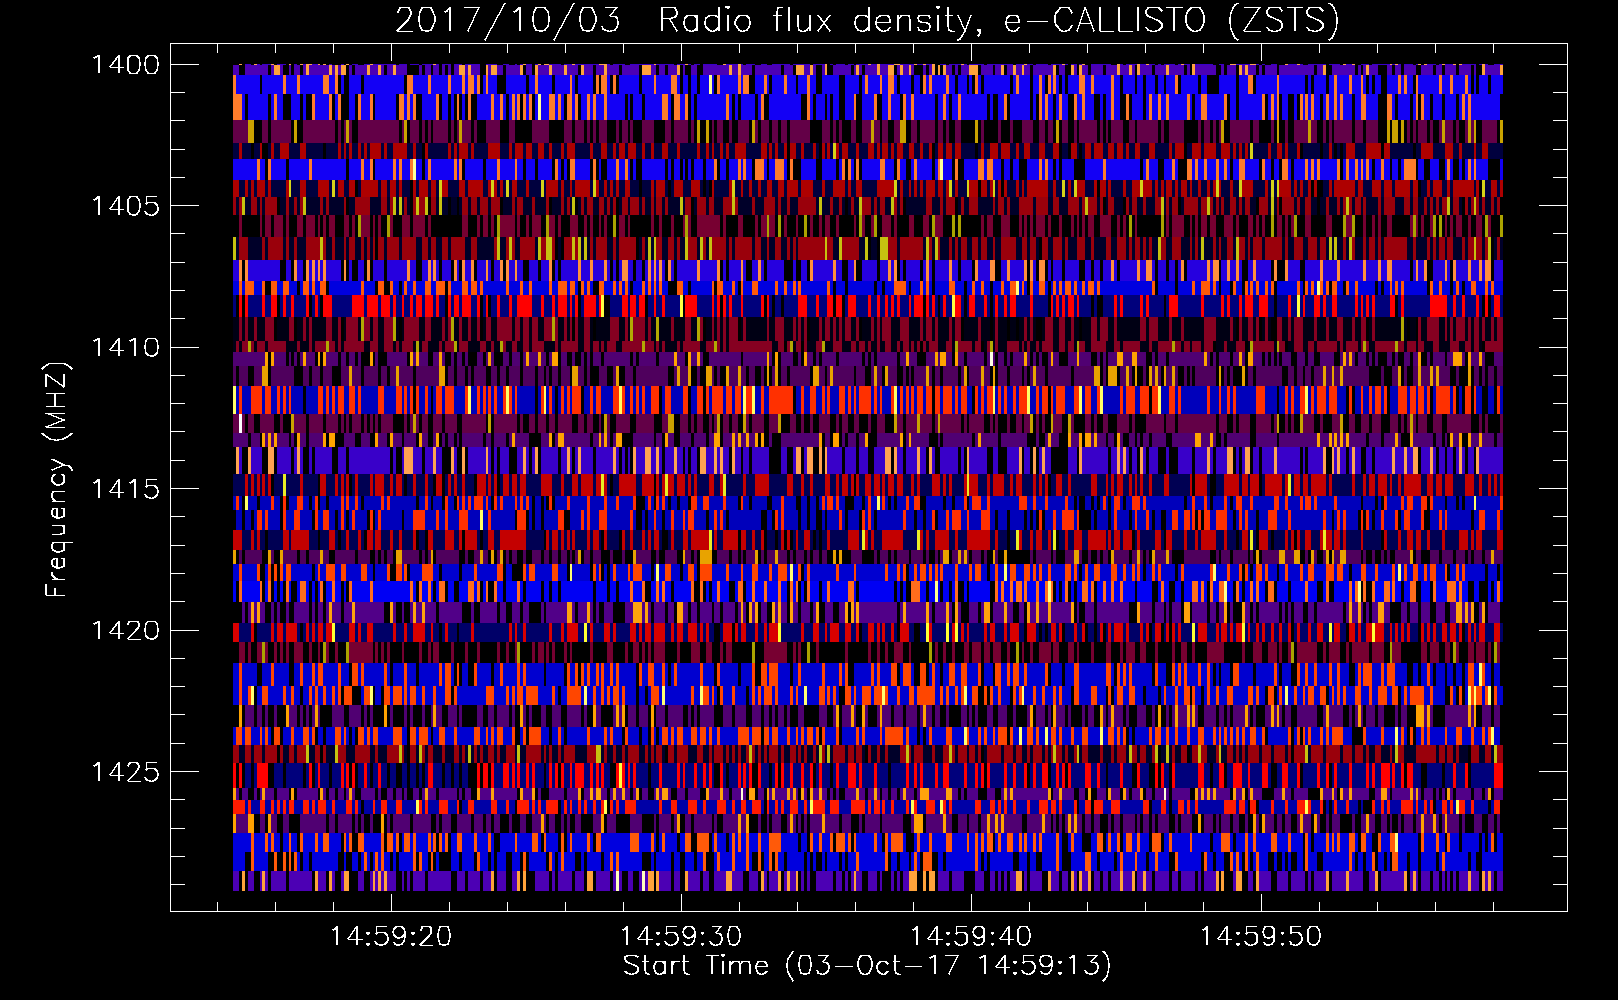Select the 1405 frequency axis label
The height and width of the screenshot is (1000, 1618).
pos(125,206)
